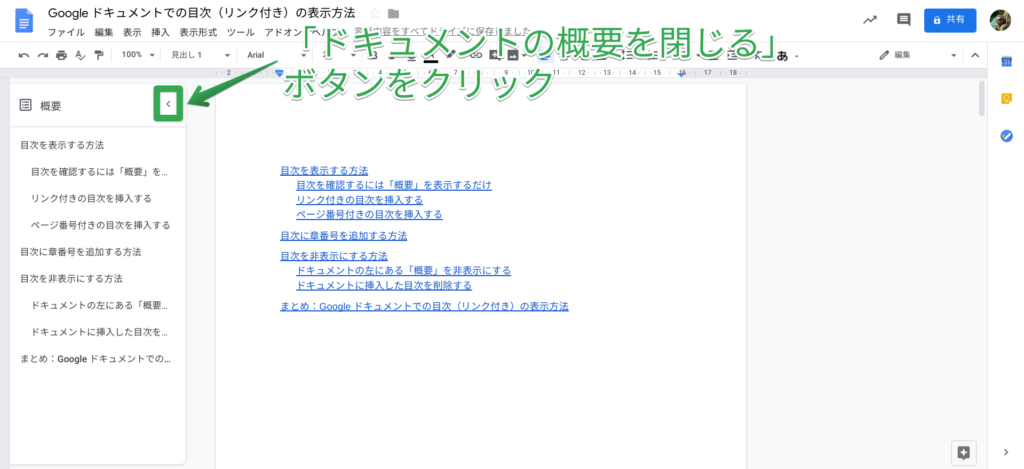The image size is (1024, 469).
Task: Select outline item 目次を表示する方法
Action: click(62, 145)
